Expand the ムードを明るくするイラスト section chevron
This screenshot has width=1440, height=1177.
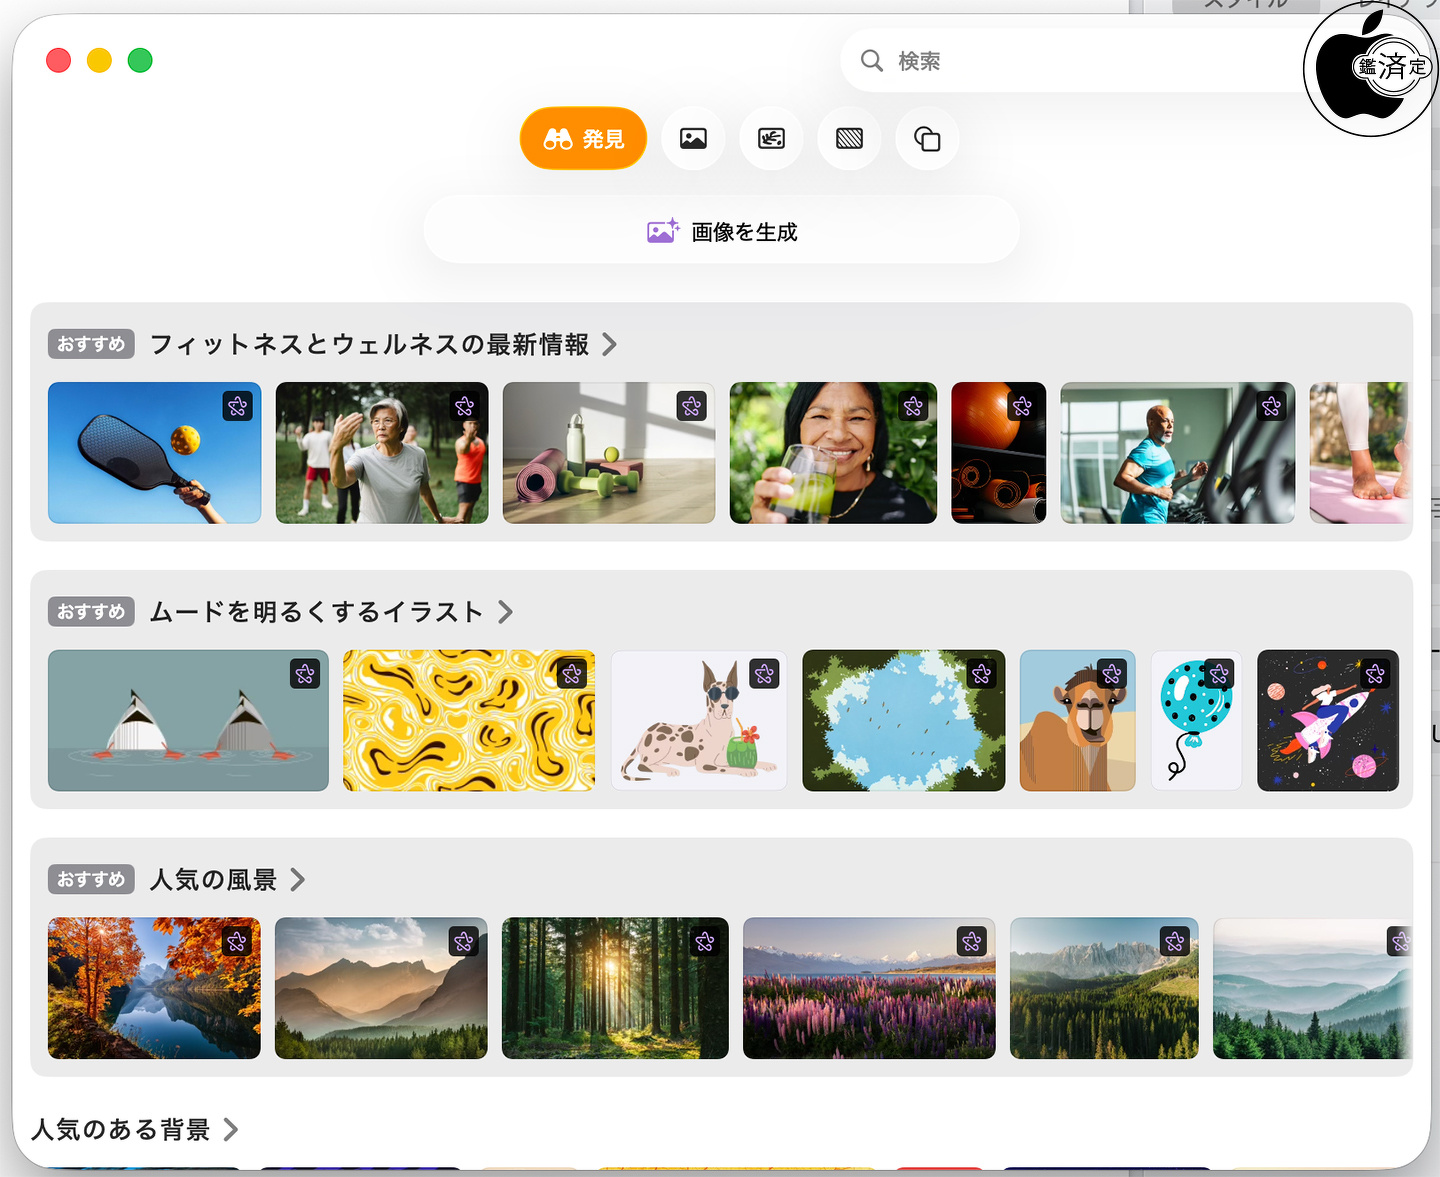pos(505,612)
